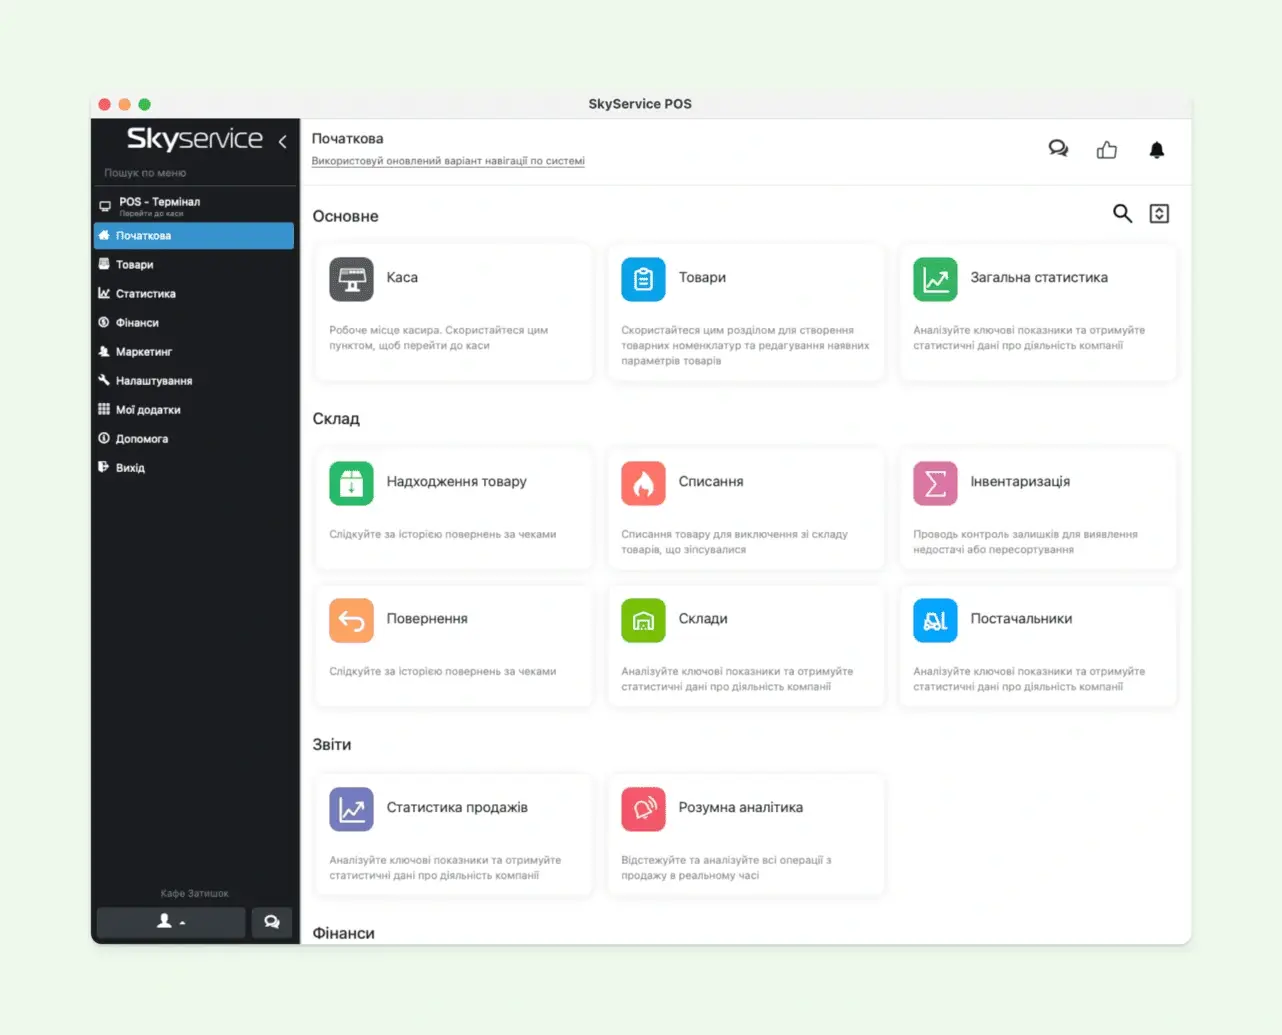This screenshot has width=1282, height=1035.
Task: Open the search magnifier in Основне
Action: pyautogui.click(x=1122, y=214)
